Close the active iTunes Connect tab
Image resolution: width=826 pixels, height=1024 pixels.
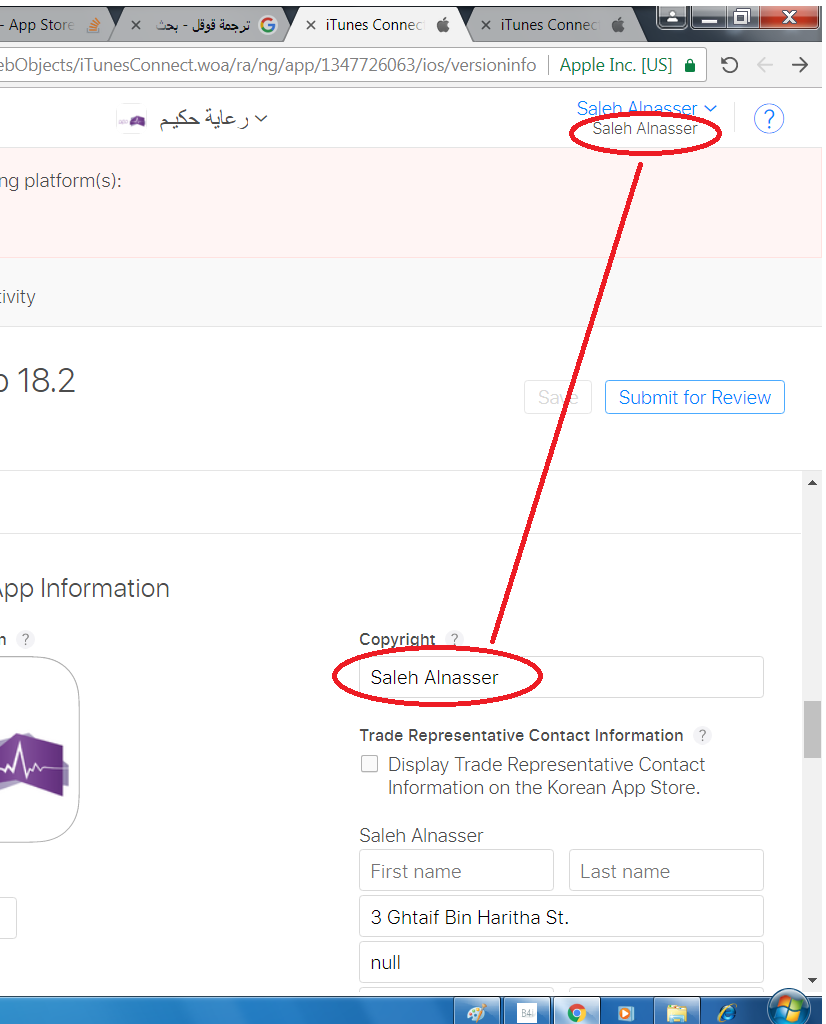311,25
